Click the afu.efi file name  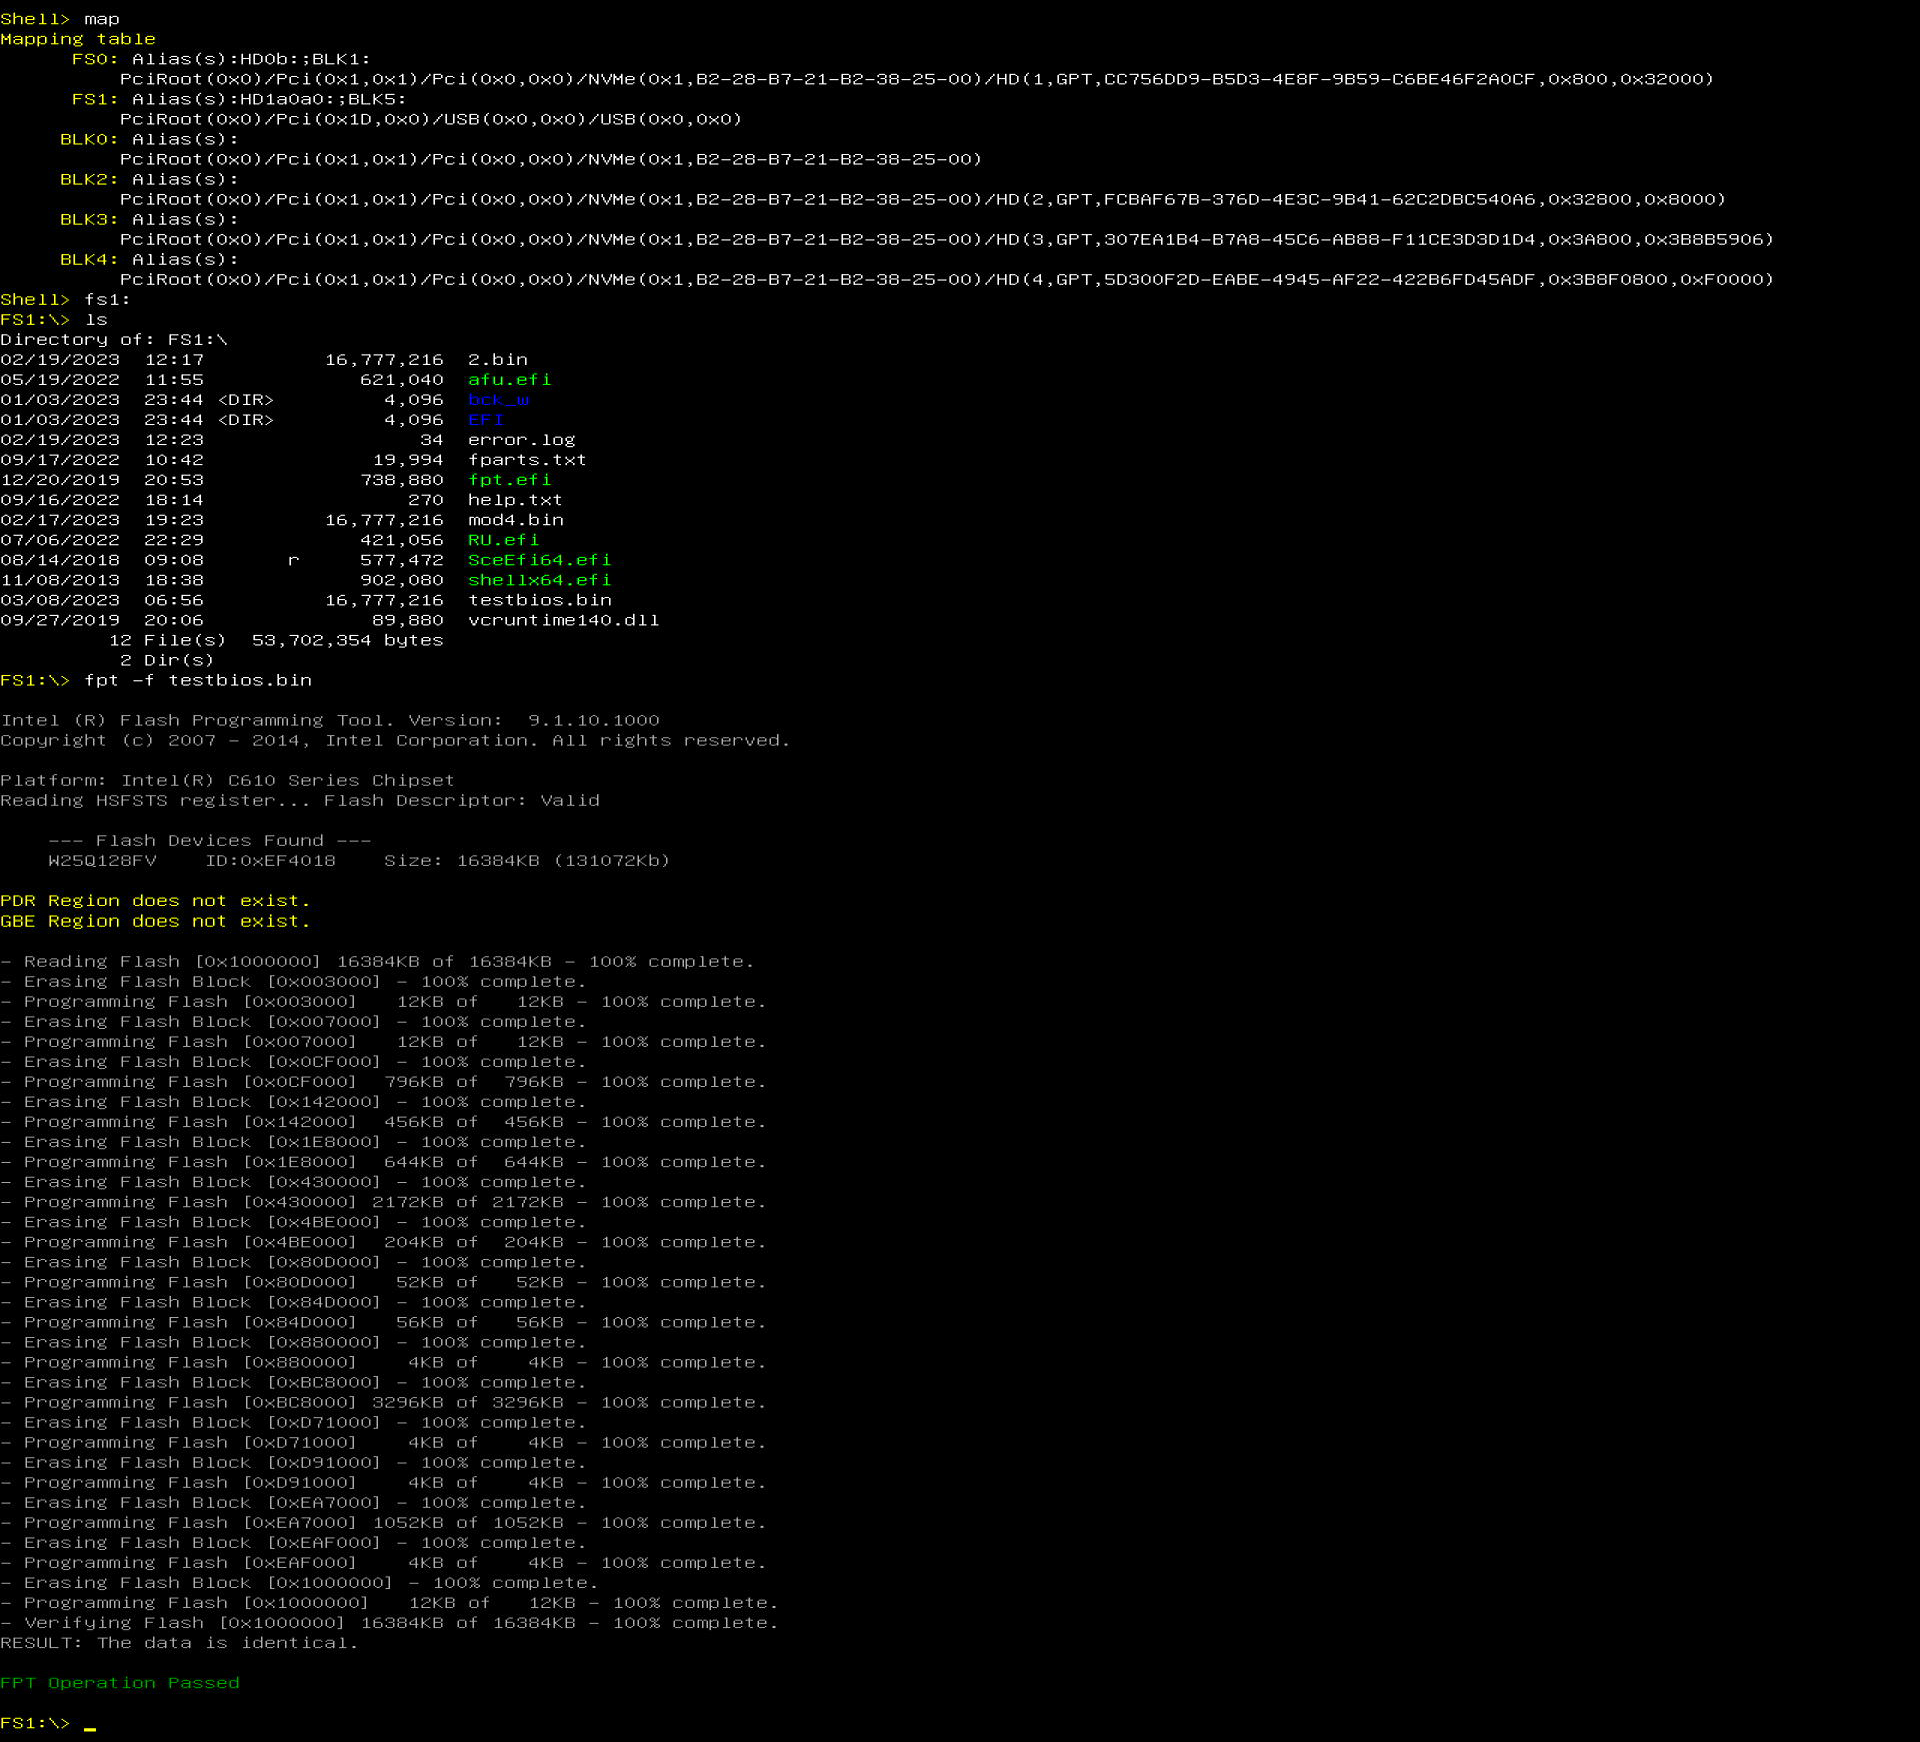click(509, 380)
